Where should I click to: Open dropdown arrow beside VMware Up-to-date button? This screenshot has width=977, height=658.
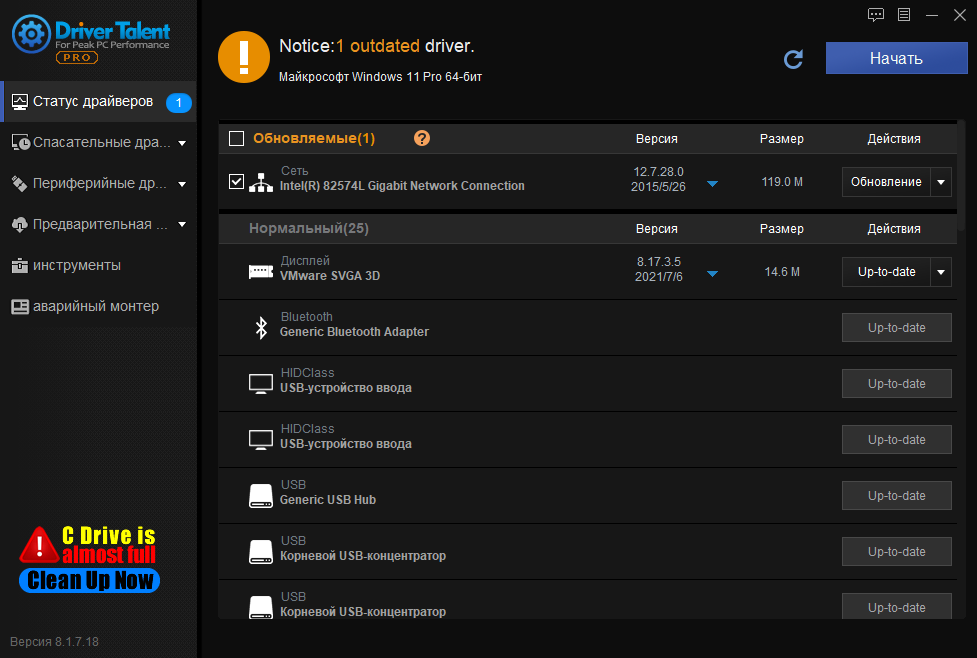click(941, 272)
